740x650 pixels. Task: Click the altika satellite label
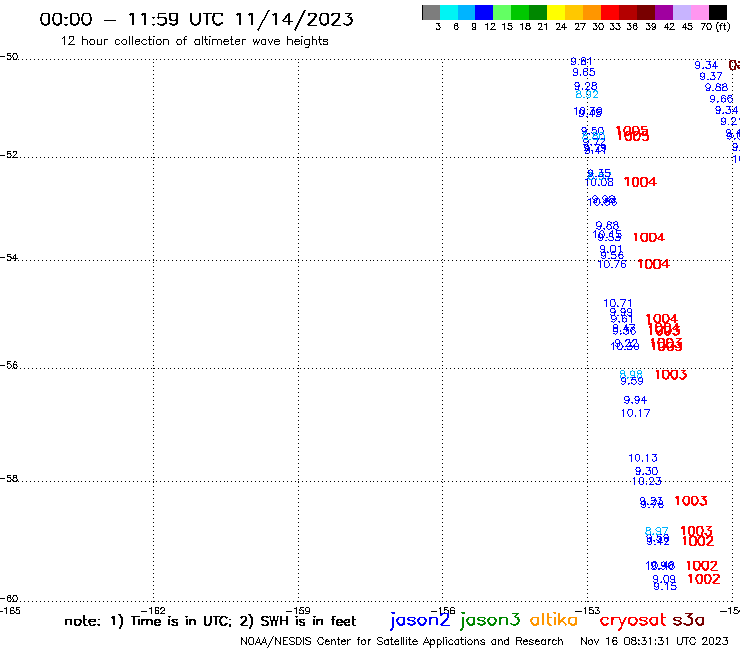[554, 620]
